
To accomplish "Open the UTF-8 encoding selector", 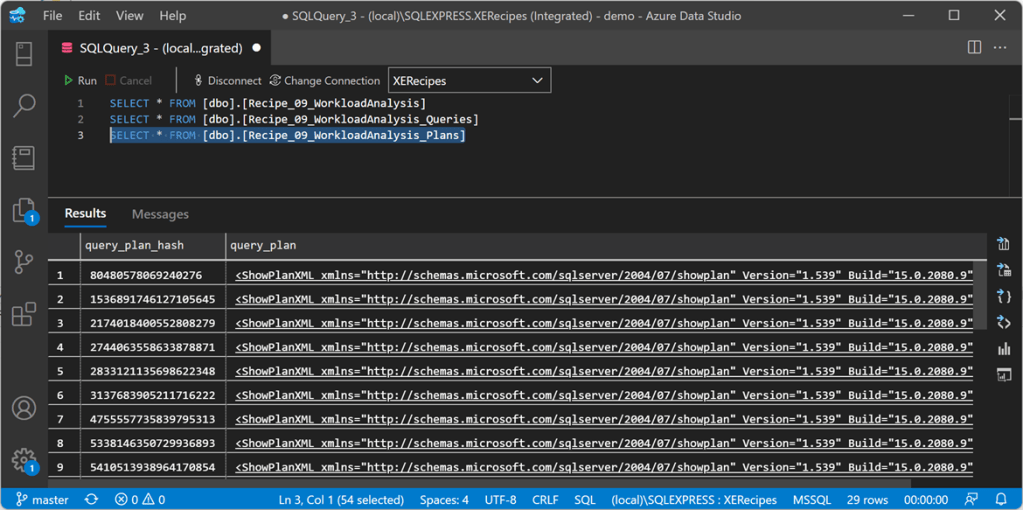I will (x=500, y=499).
